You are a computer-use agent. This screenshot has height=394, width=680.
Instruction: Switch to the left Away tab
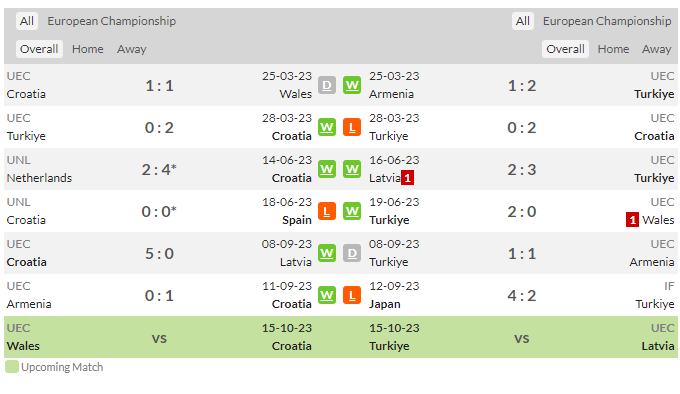point(131,49)
